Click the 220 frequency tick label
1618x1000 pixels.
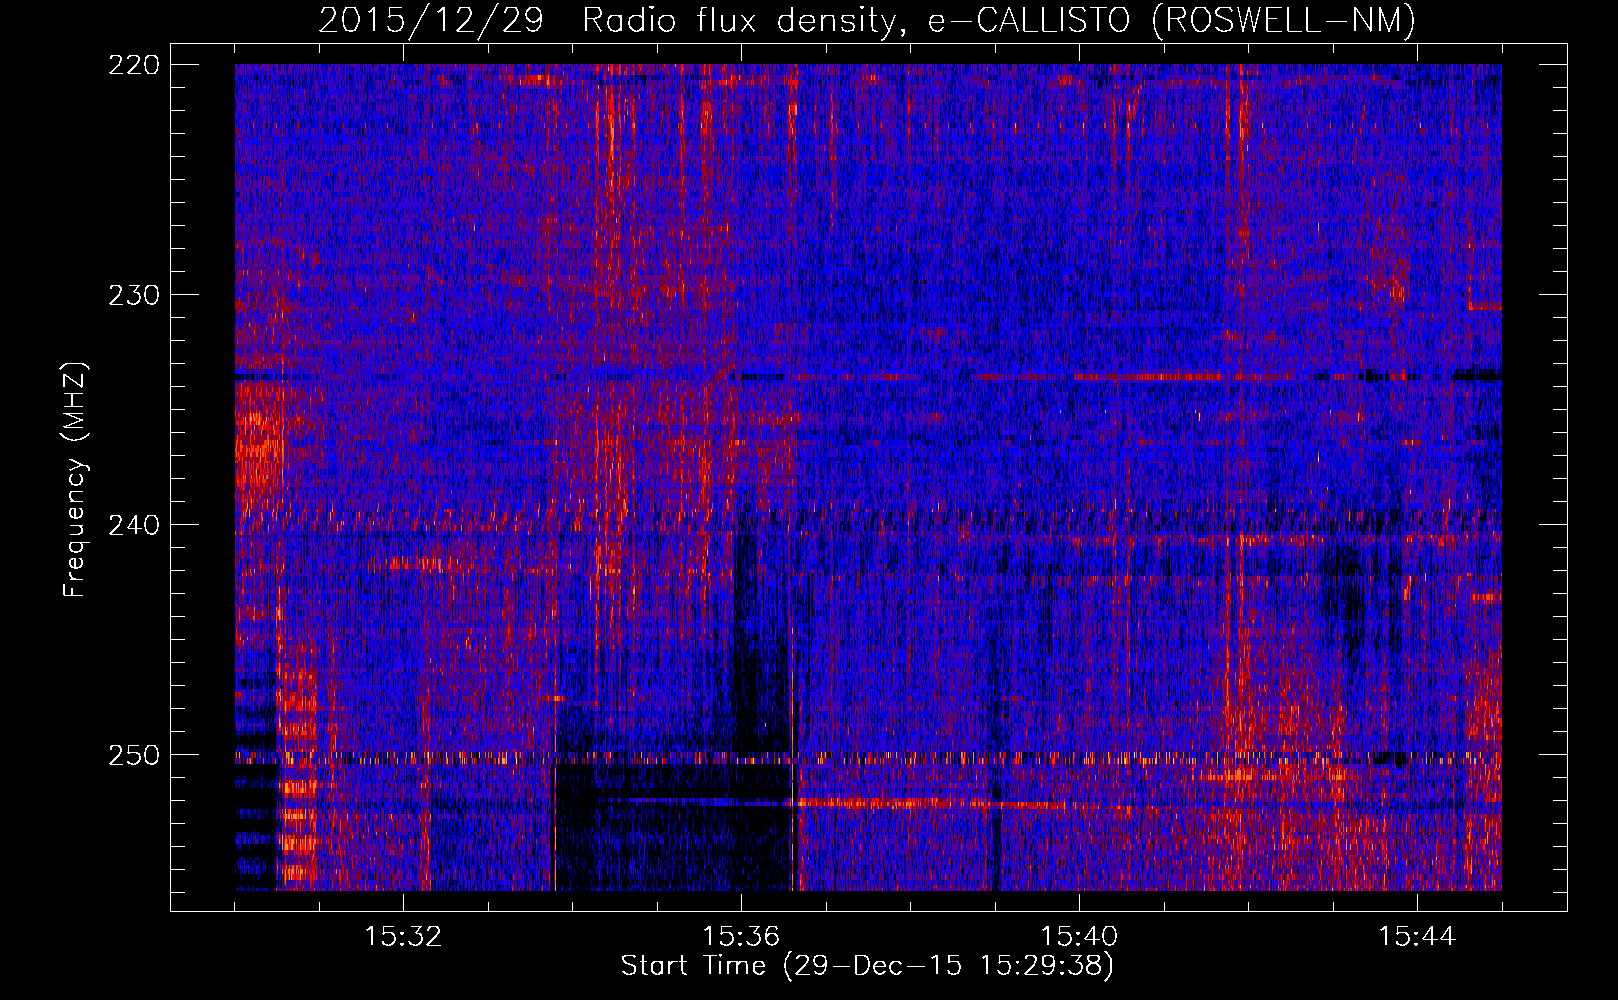133,65
